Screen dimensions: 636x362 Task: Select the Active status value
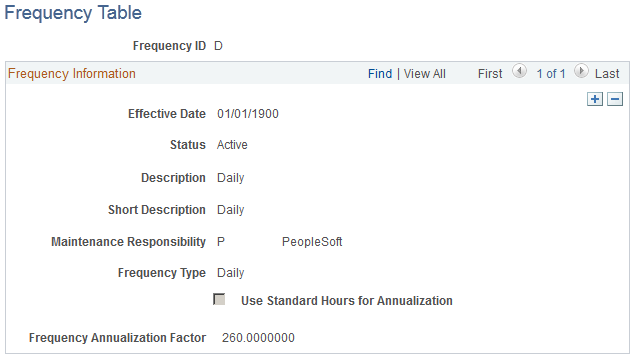coord(232,145)
